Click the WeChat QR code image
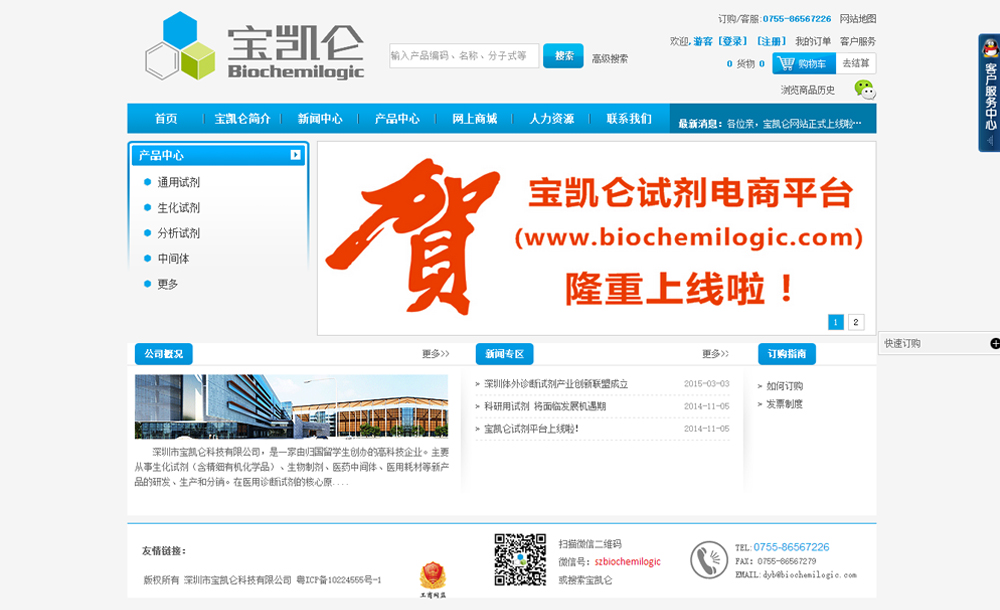Viewport: 1000px width, 610px height. [520, 559]
